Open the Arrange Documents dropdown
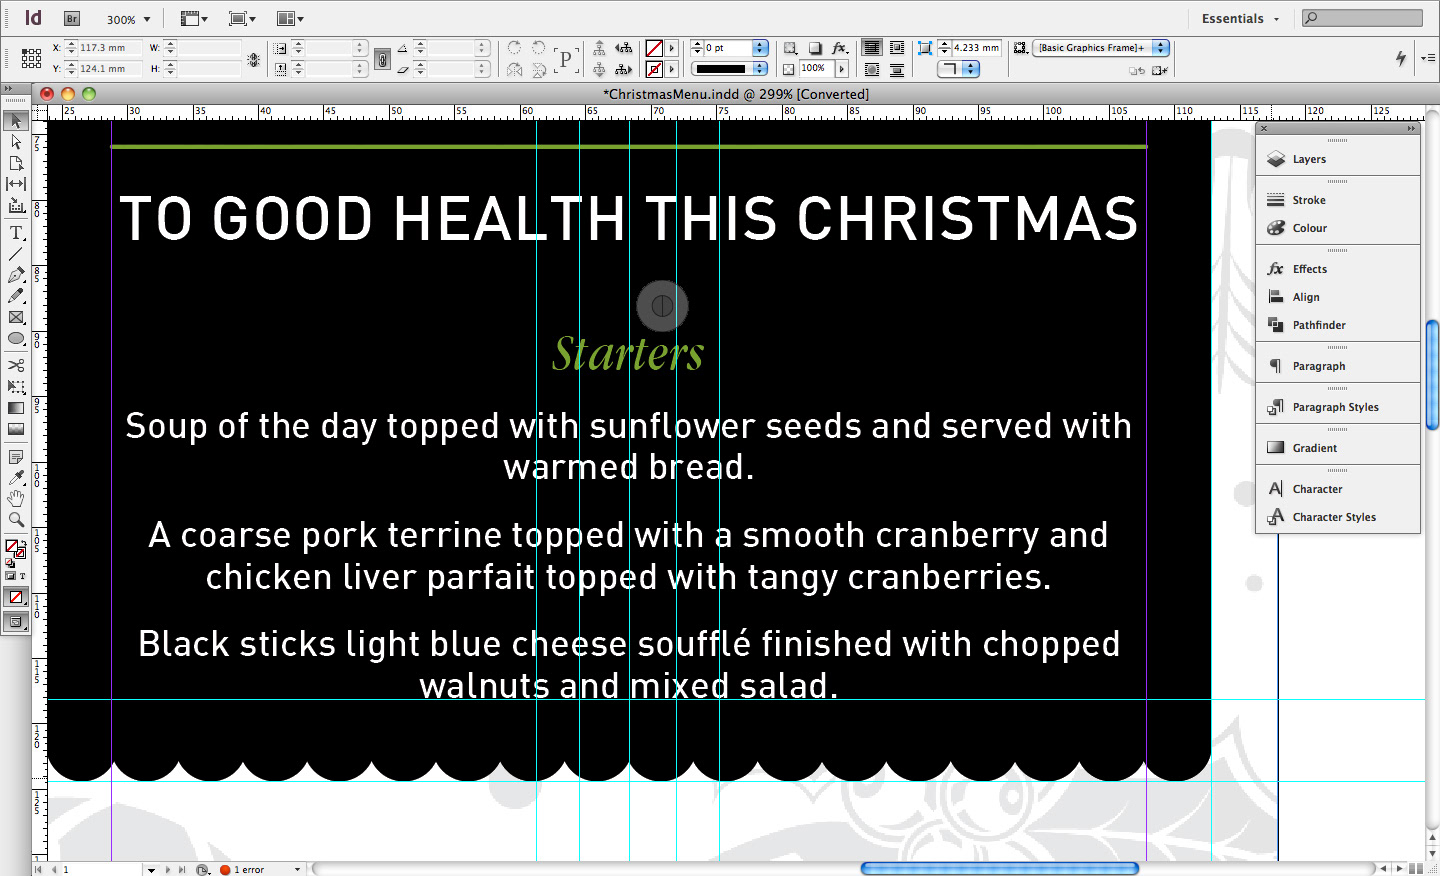 tap(290, 19)
